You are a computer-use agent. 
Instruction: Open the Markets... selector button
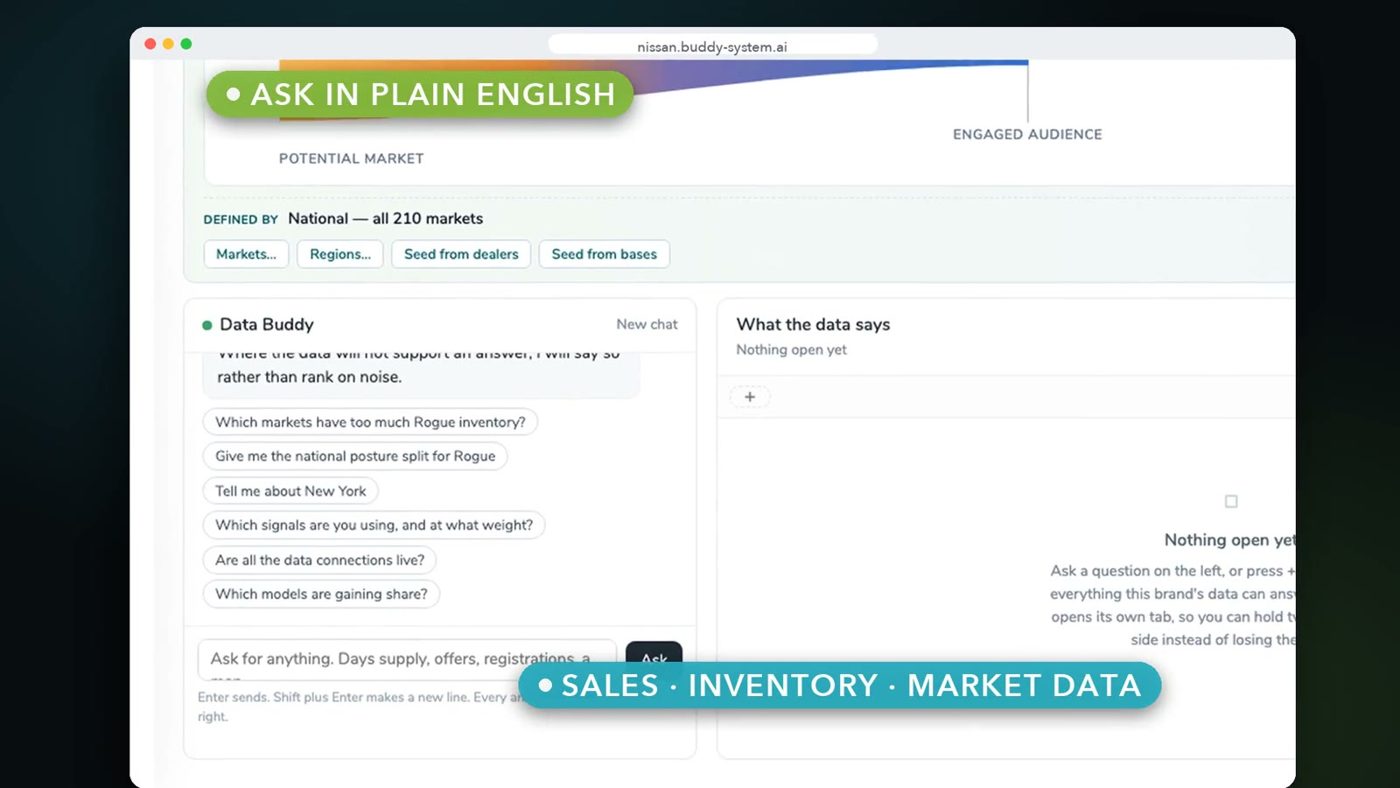tap(246, 254)
